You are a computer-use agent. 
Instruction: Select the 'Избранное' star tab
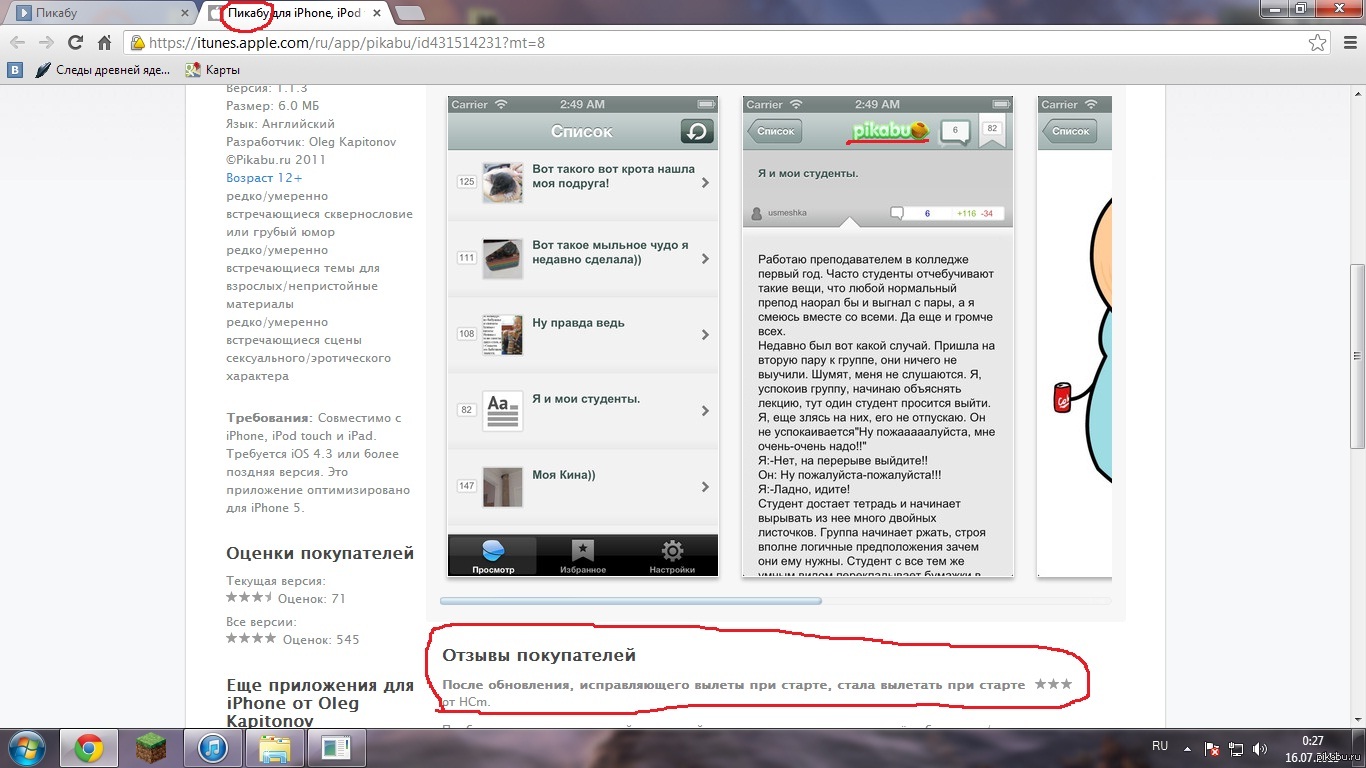582,556
